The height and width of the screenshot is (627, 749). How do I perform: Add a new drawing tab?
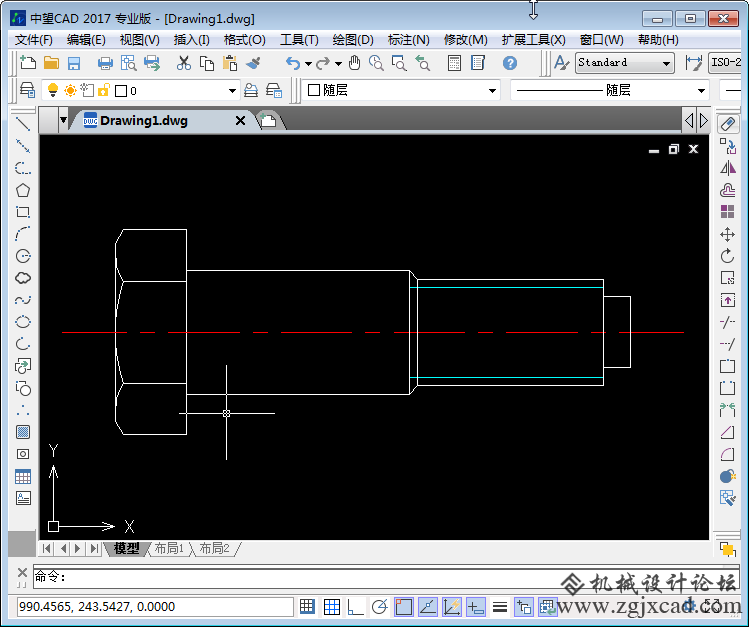[x=268, y=120]
